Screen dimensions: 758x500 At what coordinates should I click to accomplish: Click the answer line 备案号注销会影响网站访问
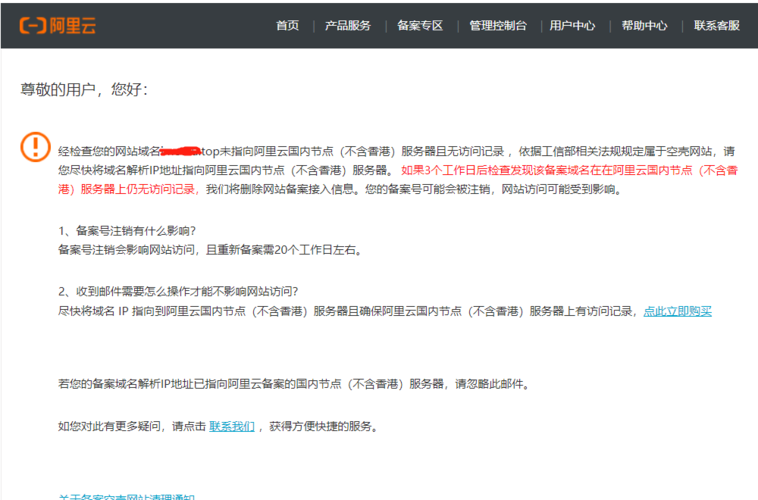pos(210,250)
